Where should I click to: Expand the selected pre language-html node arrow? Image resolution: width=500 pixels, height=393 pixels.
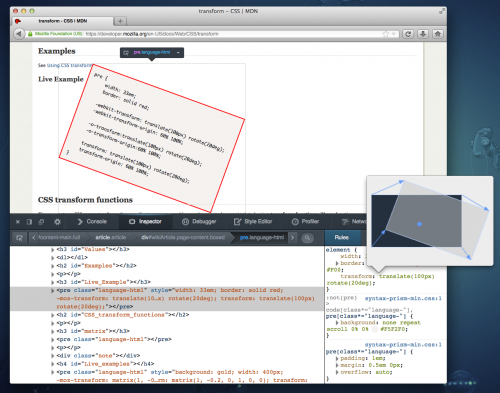[x=52, y=290]
